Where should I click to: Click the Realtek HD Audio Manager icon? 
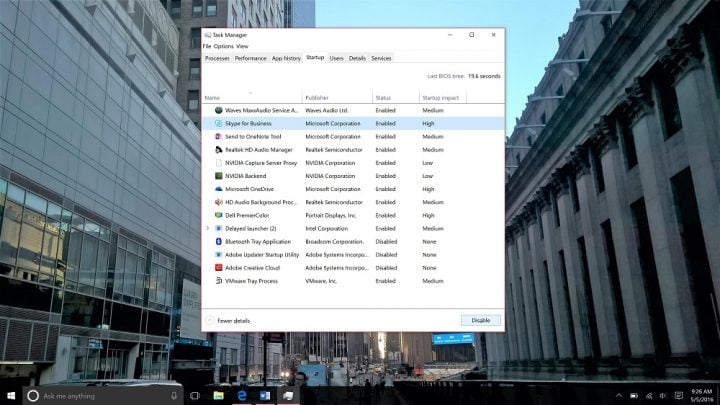pos(219,150)
